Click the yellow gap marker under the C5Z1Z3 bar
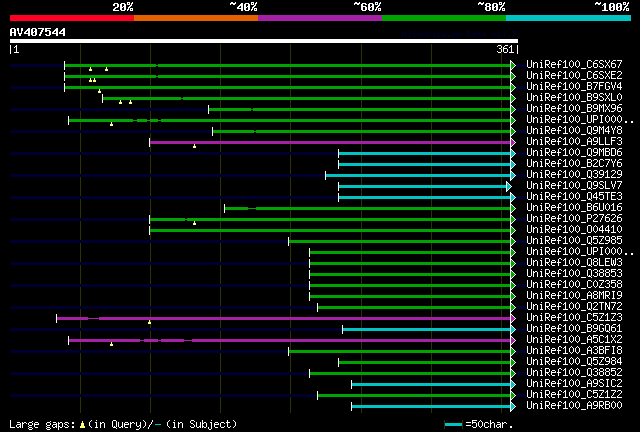Viewport: 640px width, 432px height. click(x=149, y=323)
